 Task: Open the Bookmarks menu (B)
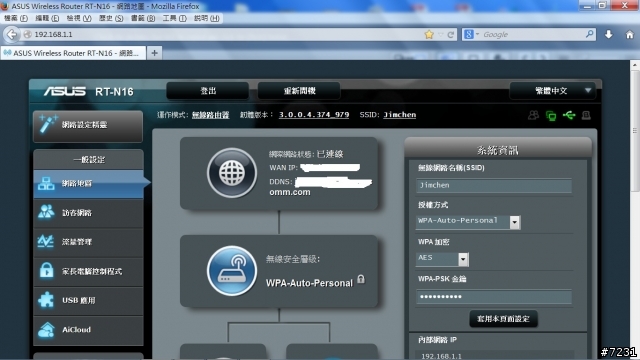143,18
